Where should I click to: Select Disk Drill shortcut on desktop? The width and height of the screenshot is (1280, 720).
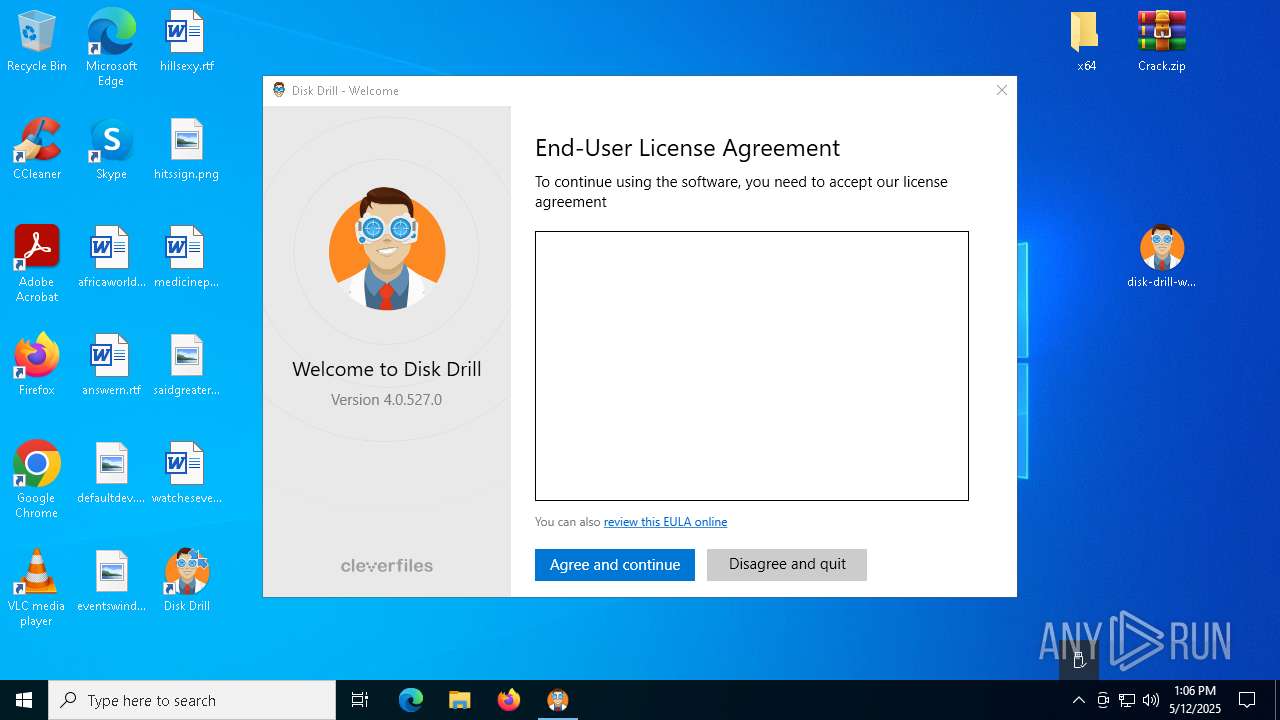(186, 582)
